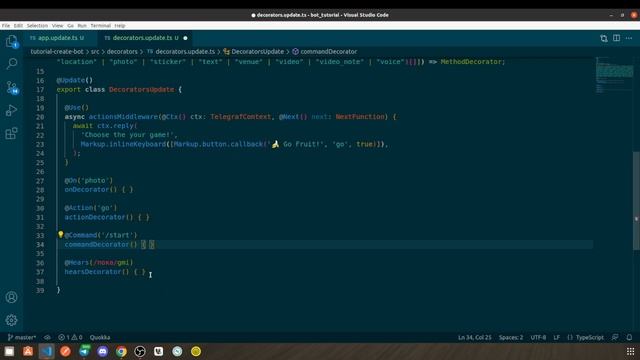
Task: Click the onDecorator method on line 28
Action: tap(87, 190)
